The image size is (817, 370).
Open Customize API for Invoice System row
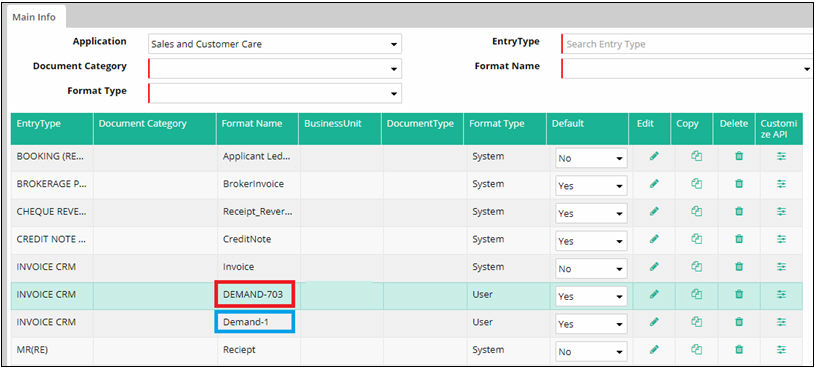781,267
